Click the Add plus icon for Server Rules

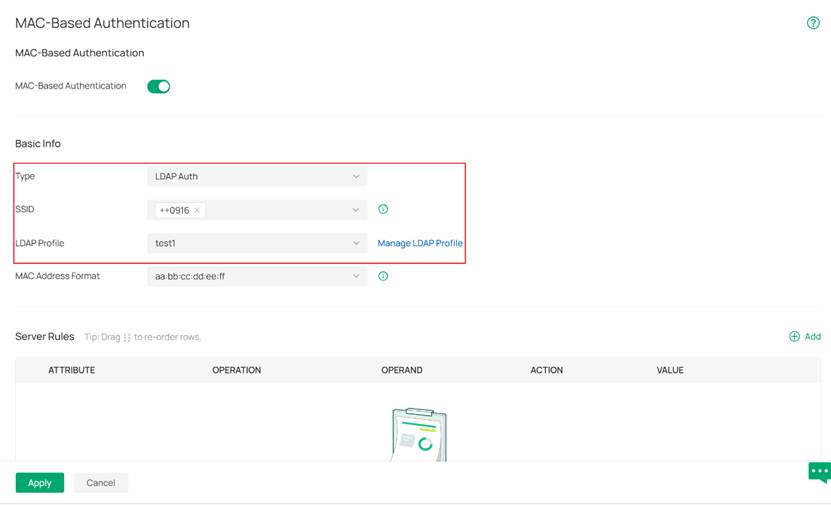click(794, 336)
